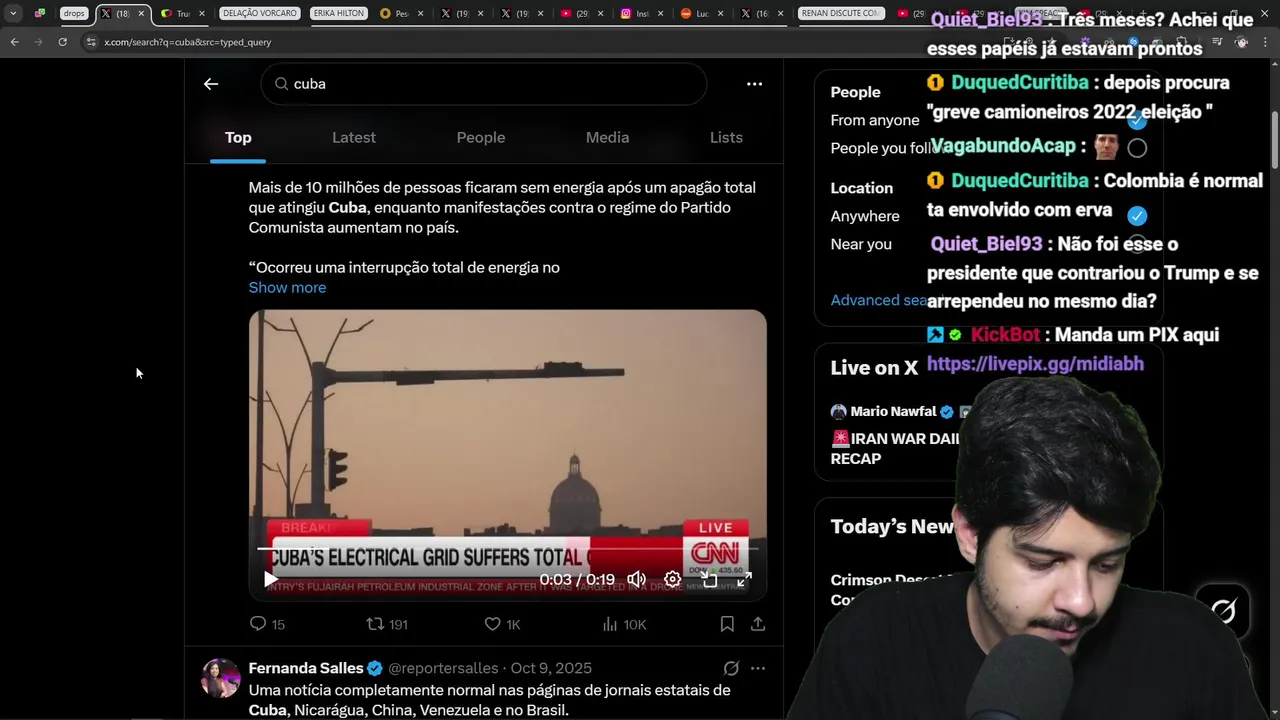This screenshot has width=1280, height=720.
Task: Click the 0:03 / 0:19 video time
Action: [x=577, y=579]
